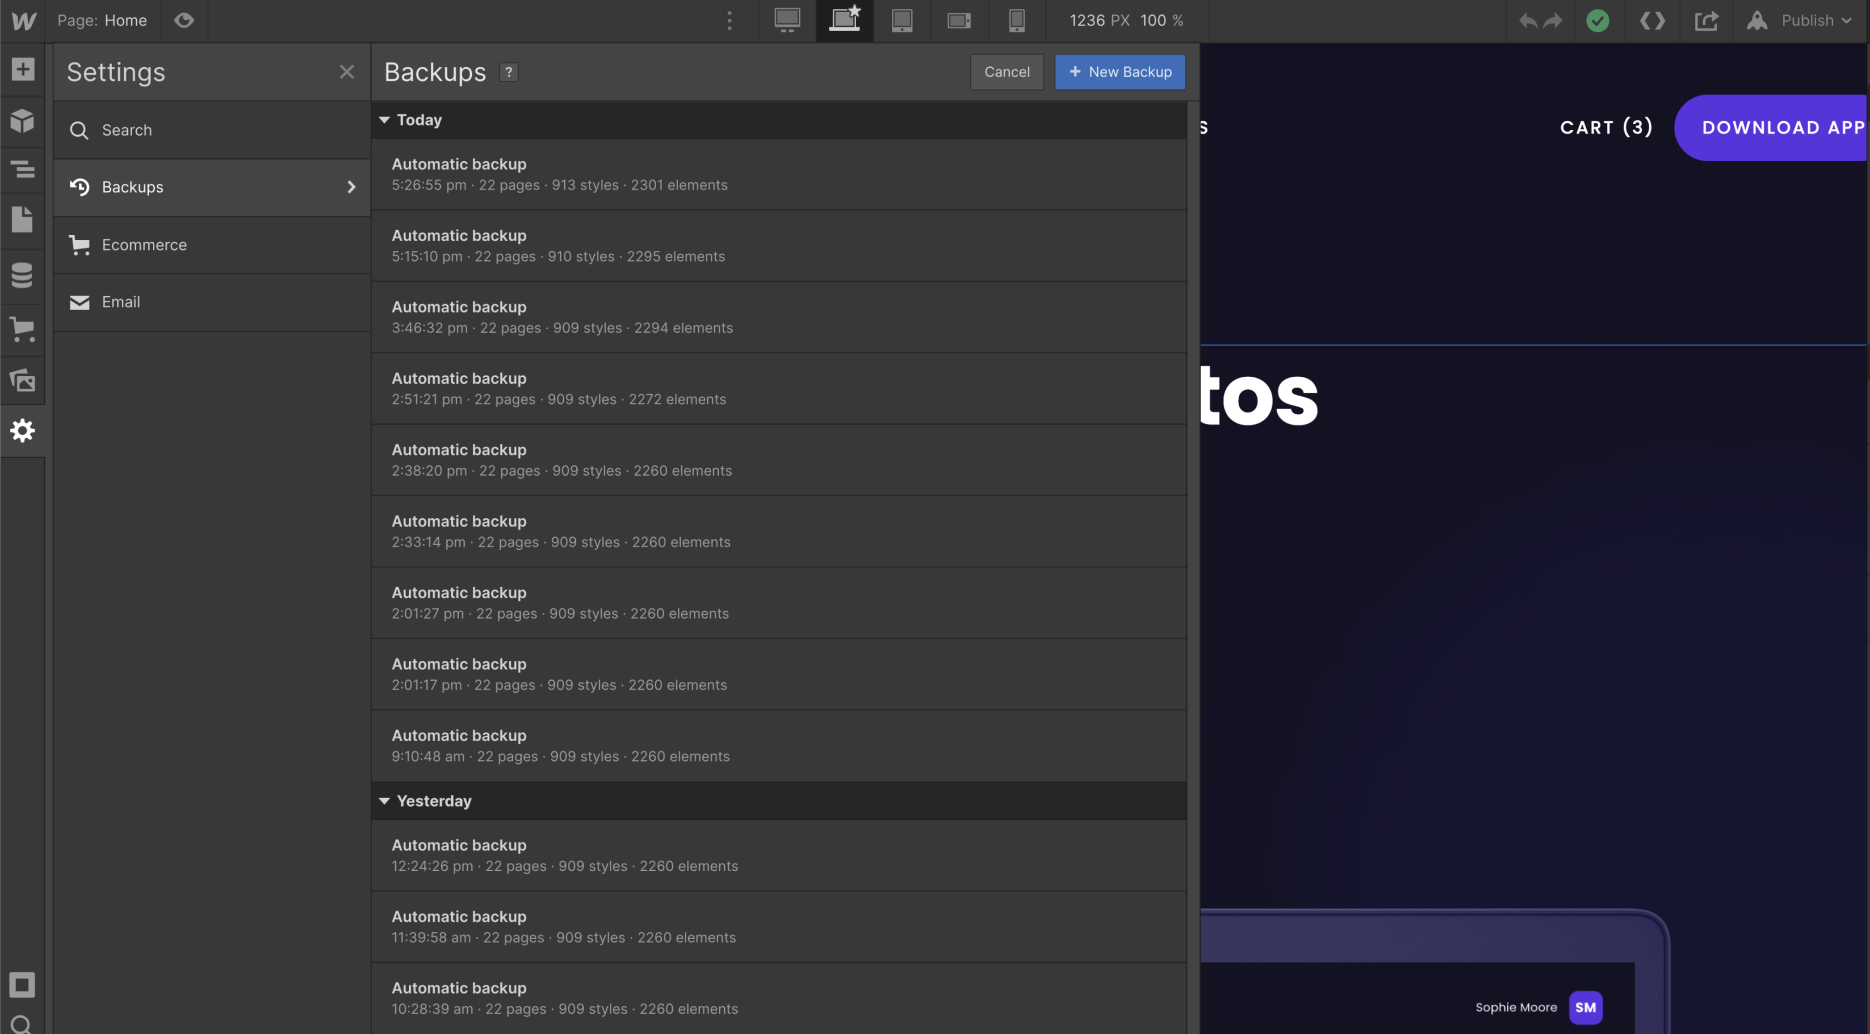The width and height of the screenshot is (1870, 1034).
Task: Open the Navigator panel
Action: click(22, 170)
